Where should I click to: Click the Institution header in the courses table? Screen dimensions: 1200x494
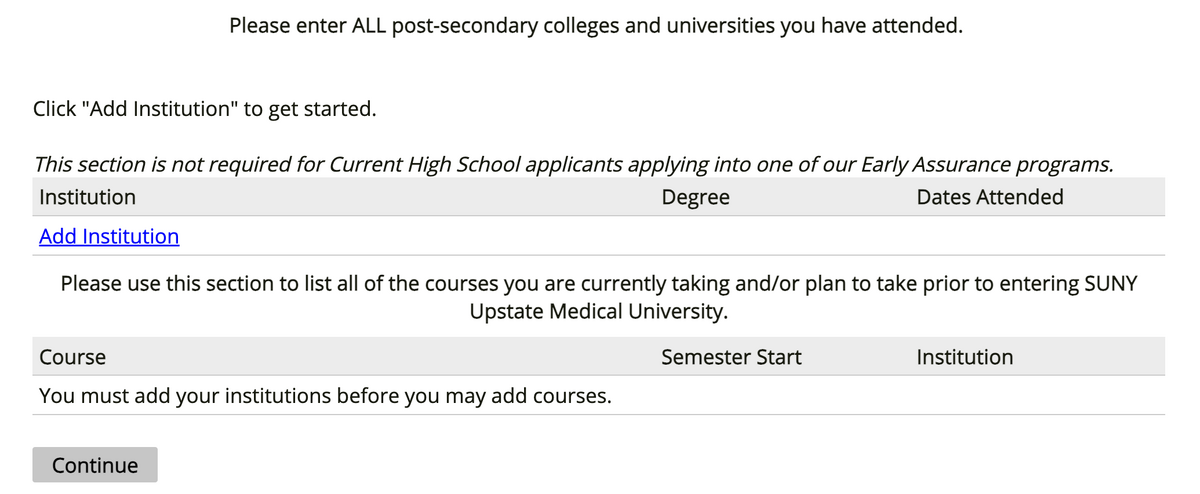tap(964, 357)
